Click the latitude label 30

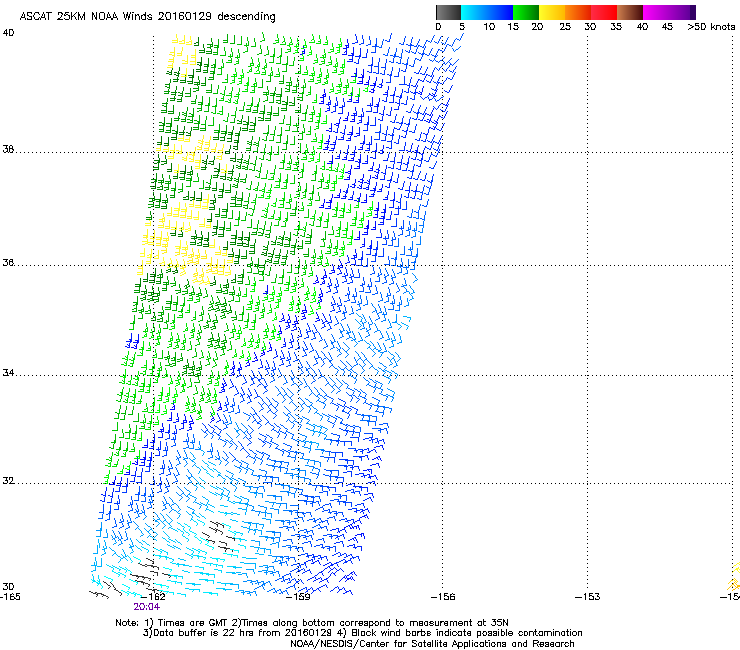8,586
